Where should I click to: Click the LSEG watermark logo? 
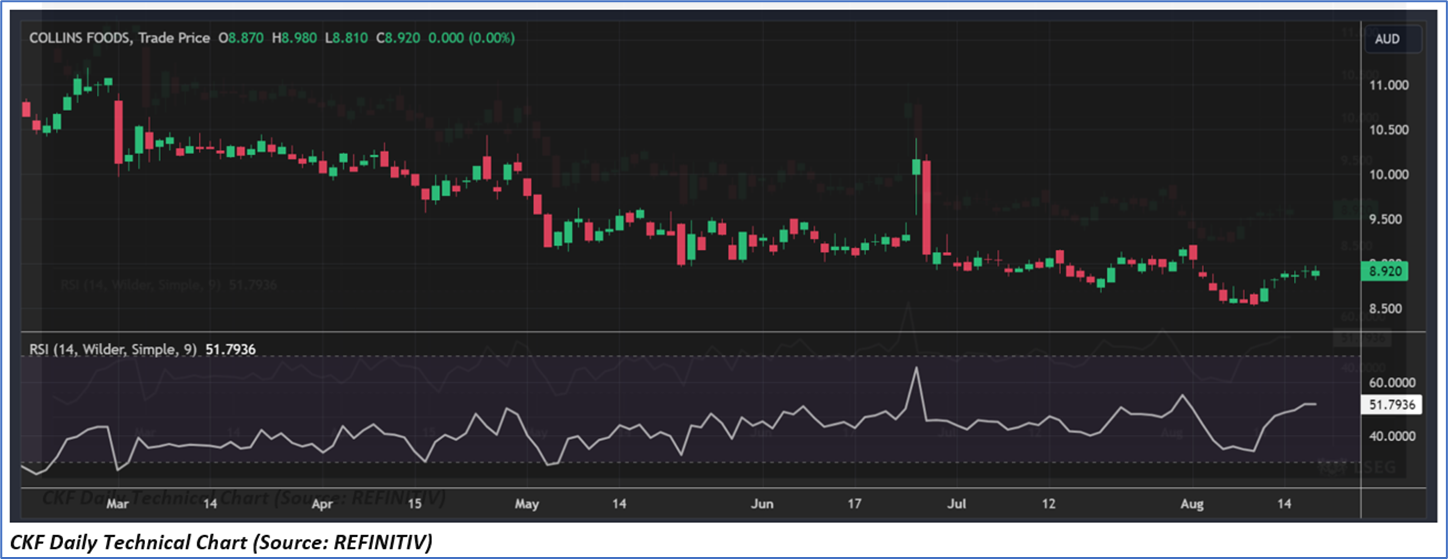[1357, 467]
